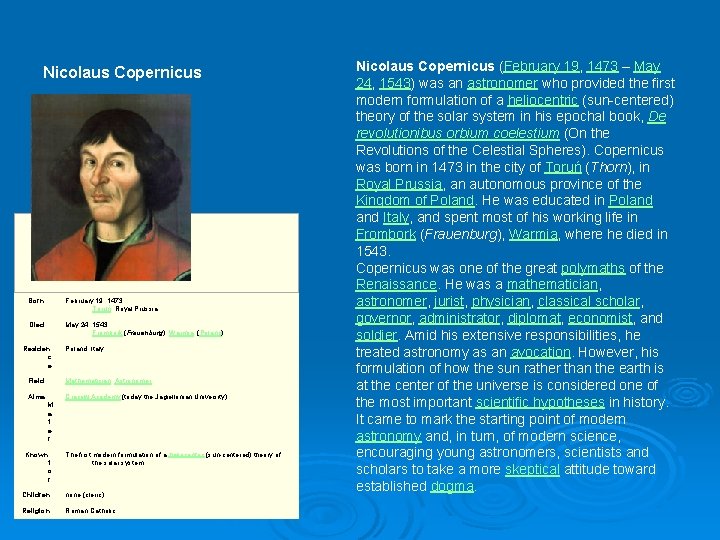Viewport: 720px width, 540px height.
Task: Open the 'Kingdom of Poland' link
Action: [x=415, y=201]
